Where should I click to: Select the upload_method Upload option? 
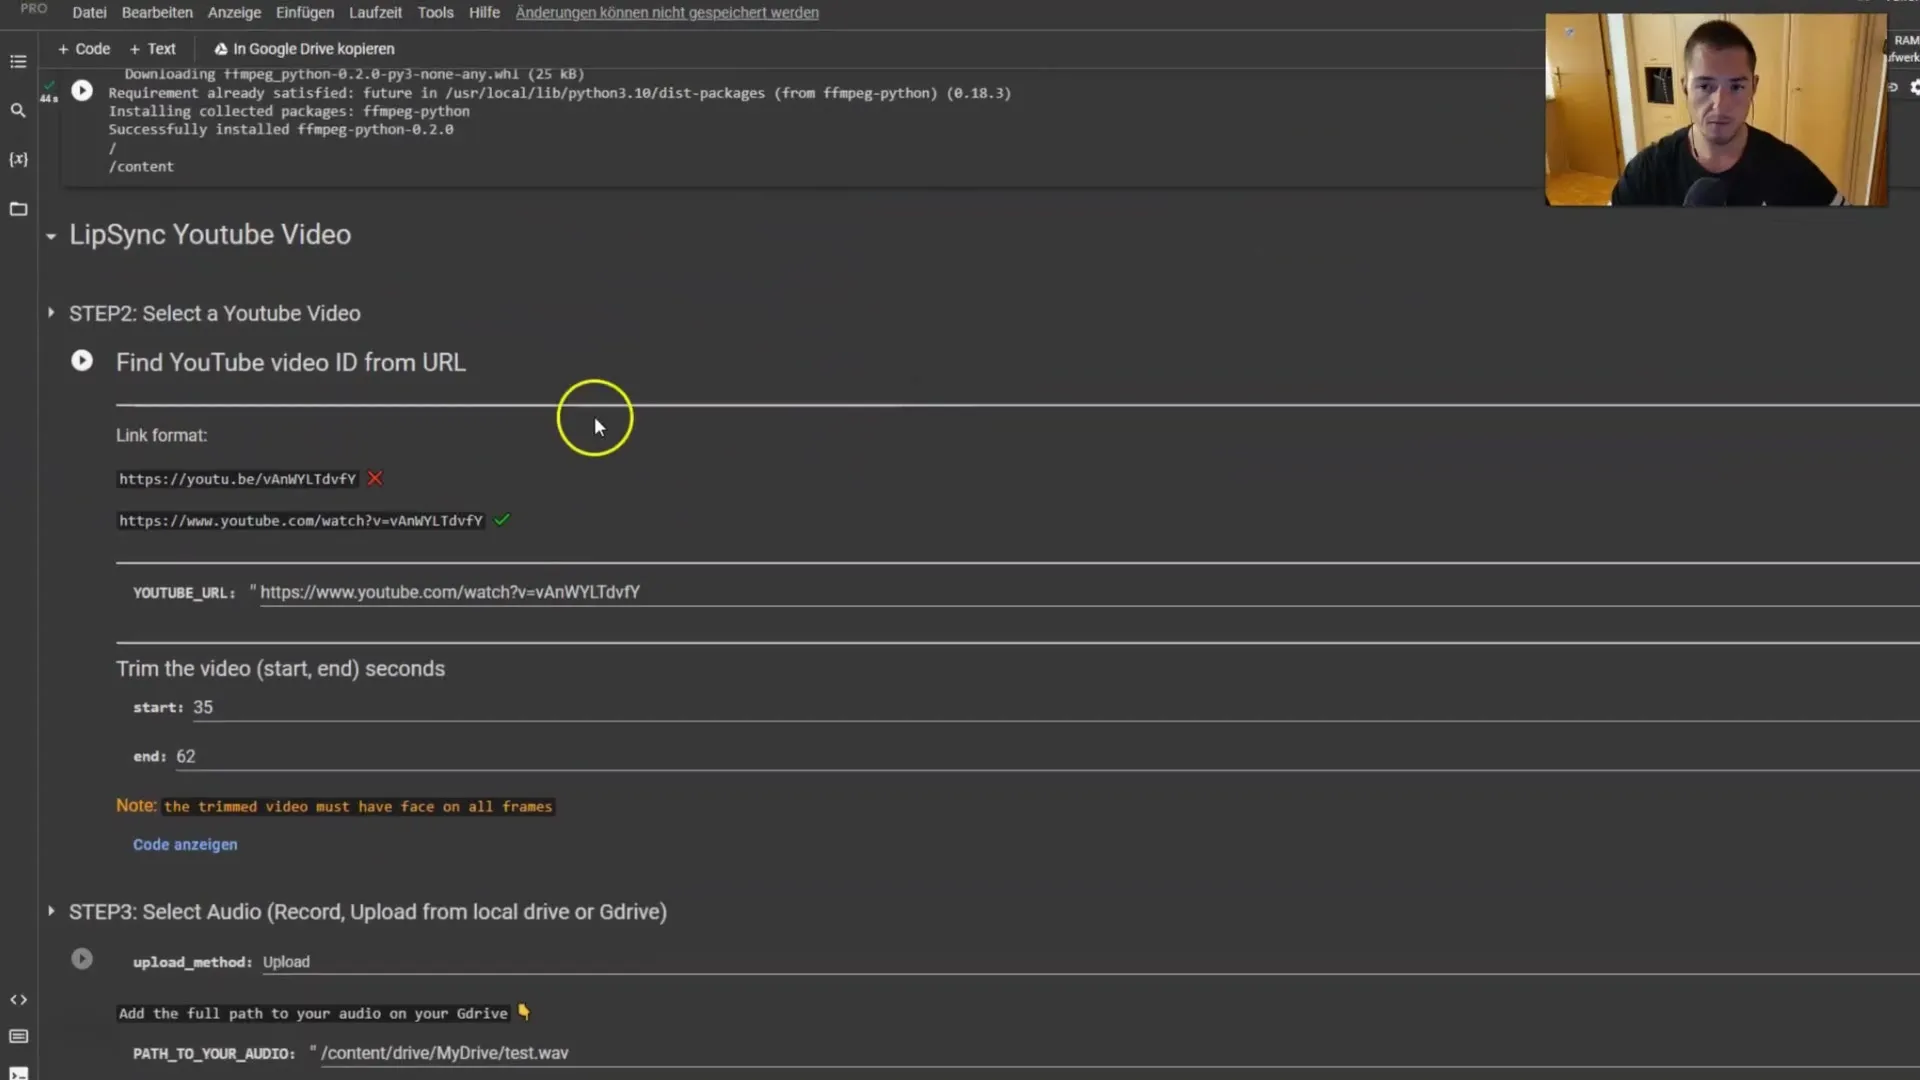(286, 961)
